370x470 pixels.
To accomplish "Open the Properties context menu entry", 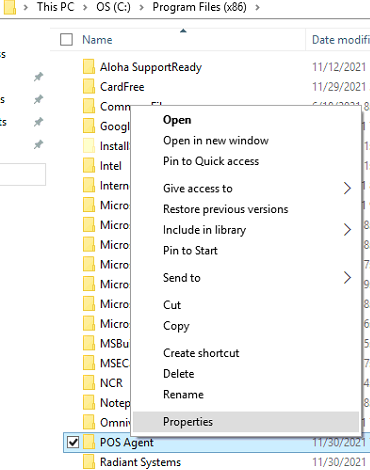I will [246, 422].
